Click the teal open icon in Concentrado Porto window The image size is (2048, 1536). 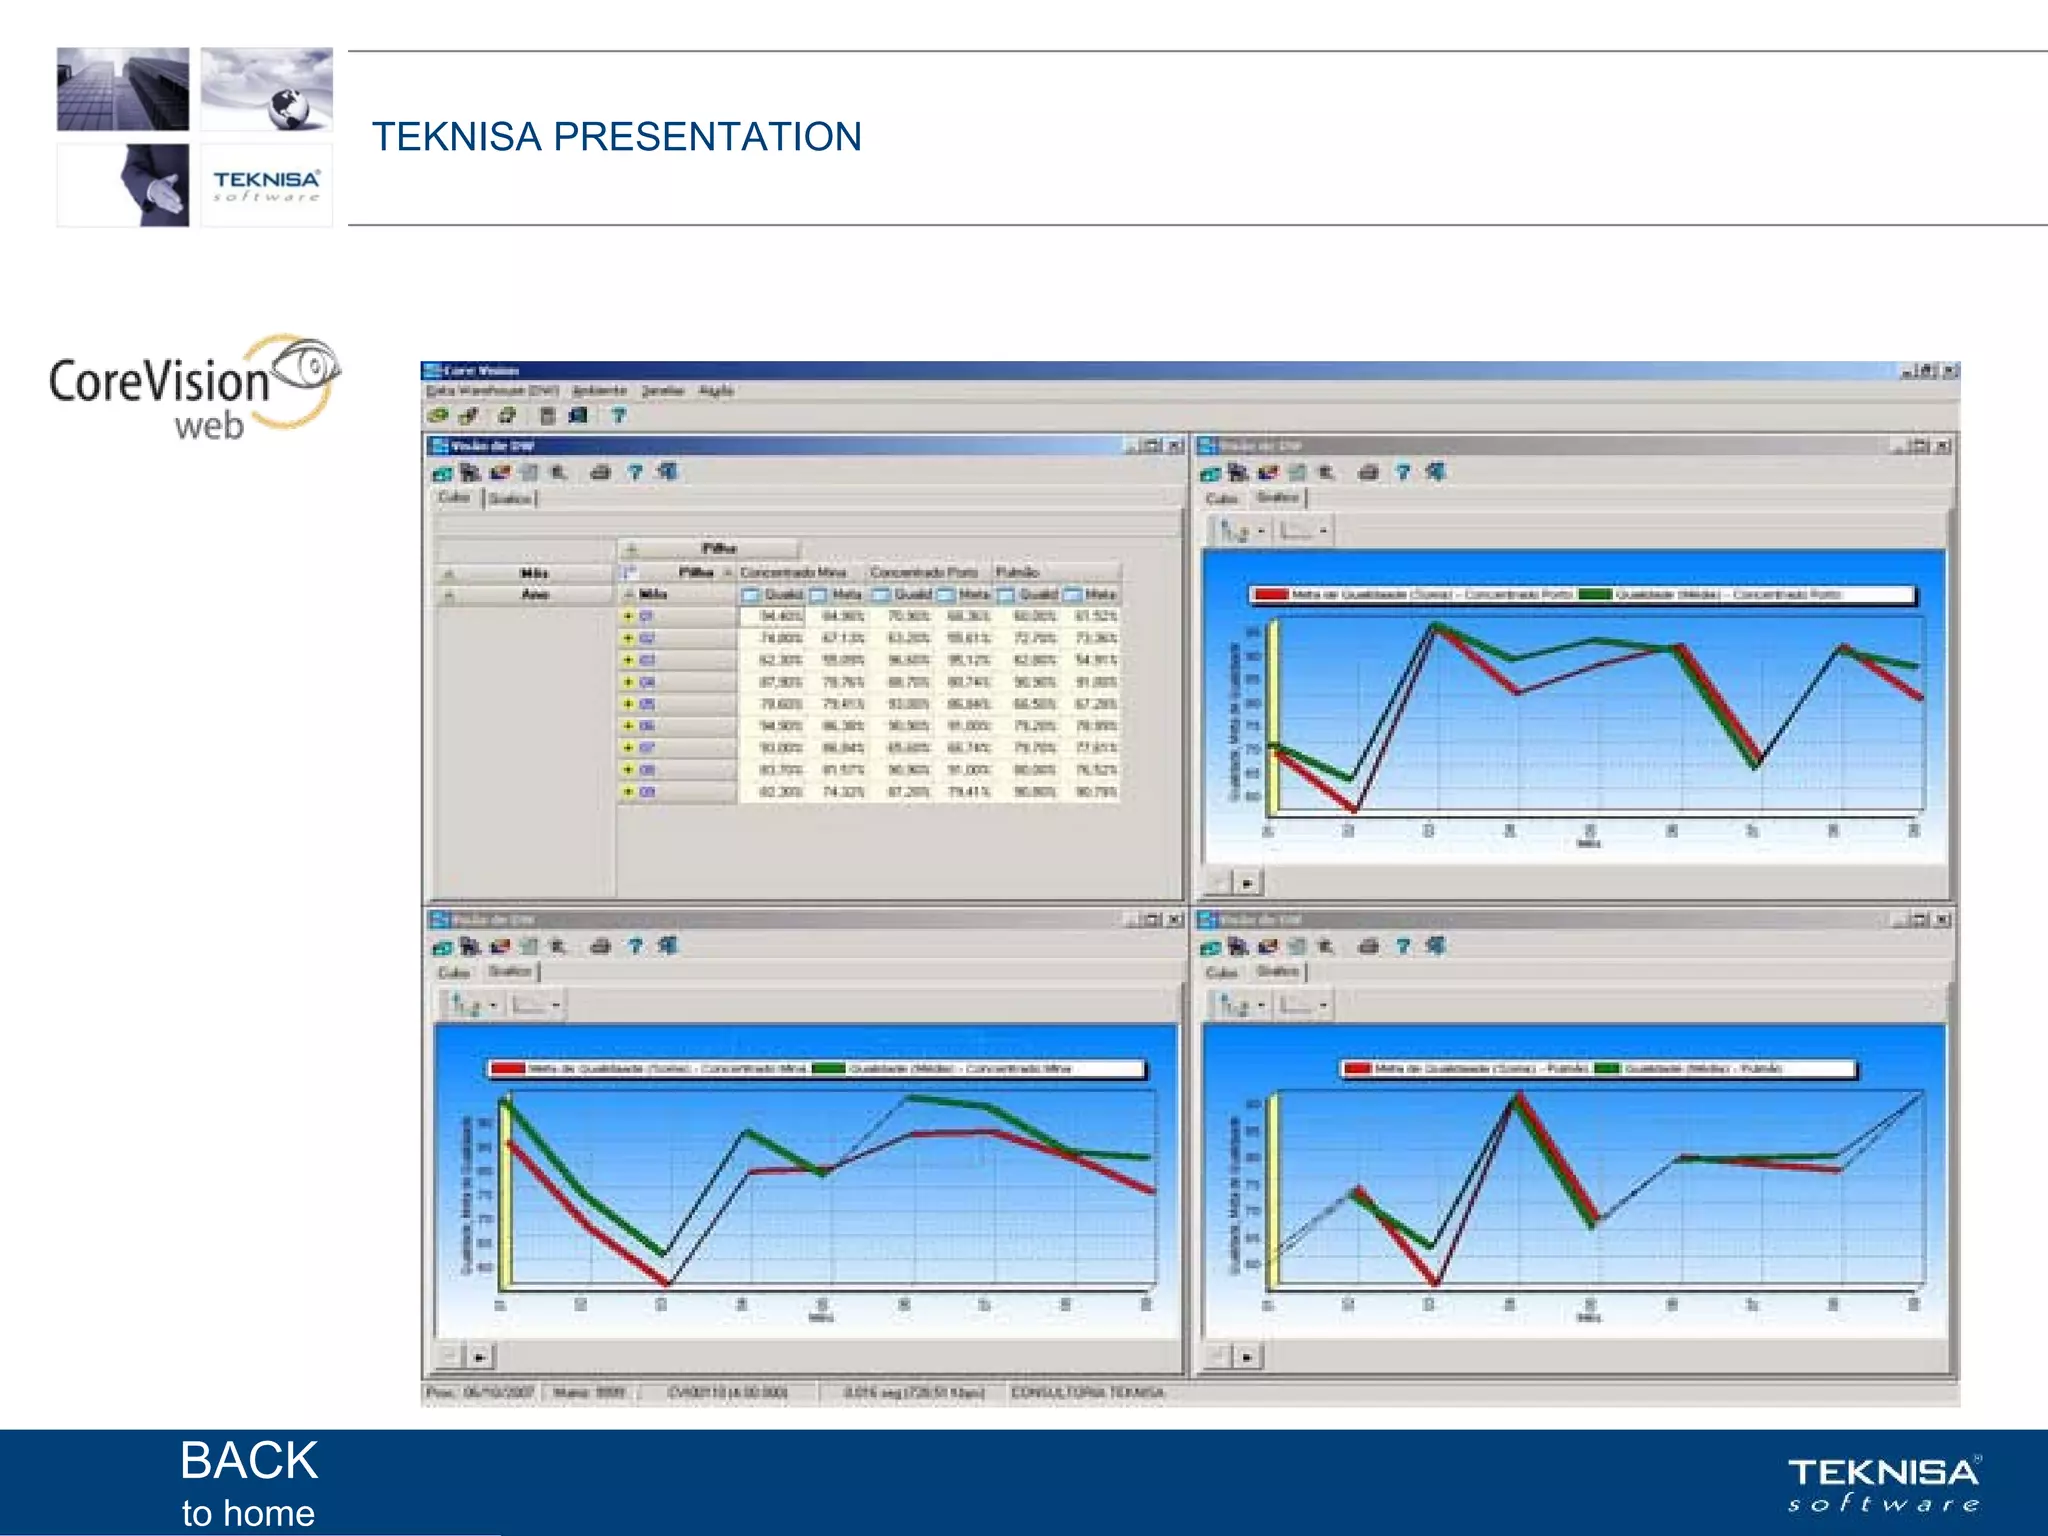pyautogui.click(x=1210, y=473)
